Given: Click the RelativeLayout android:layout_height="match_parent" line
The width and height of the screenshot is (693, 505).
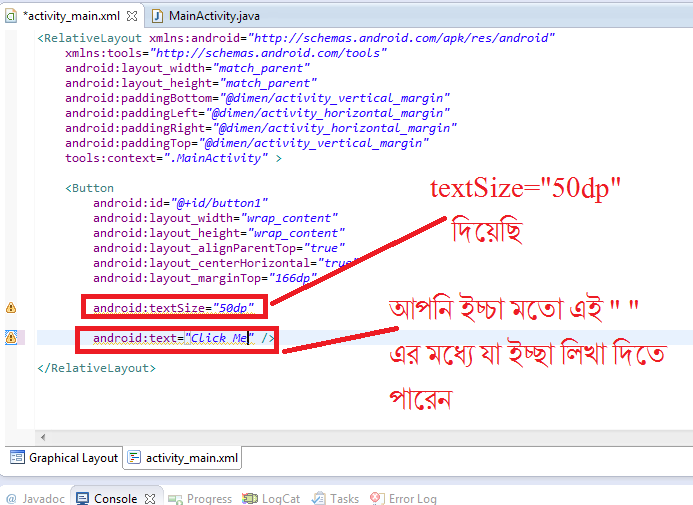Looking at the screenshot, I should click(191, 83).
